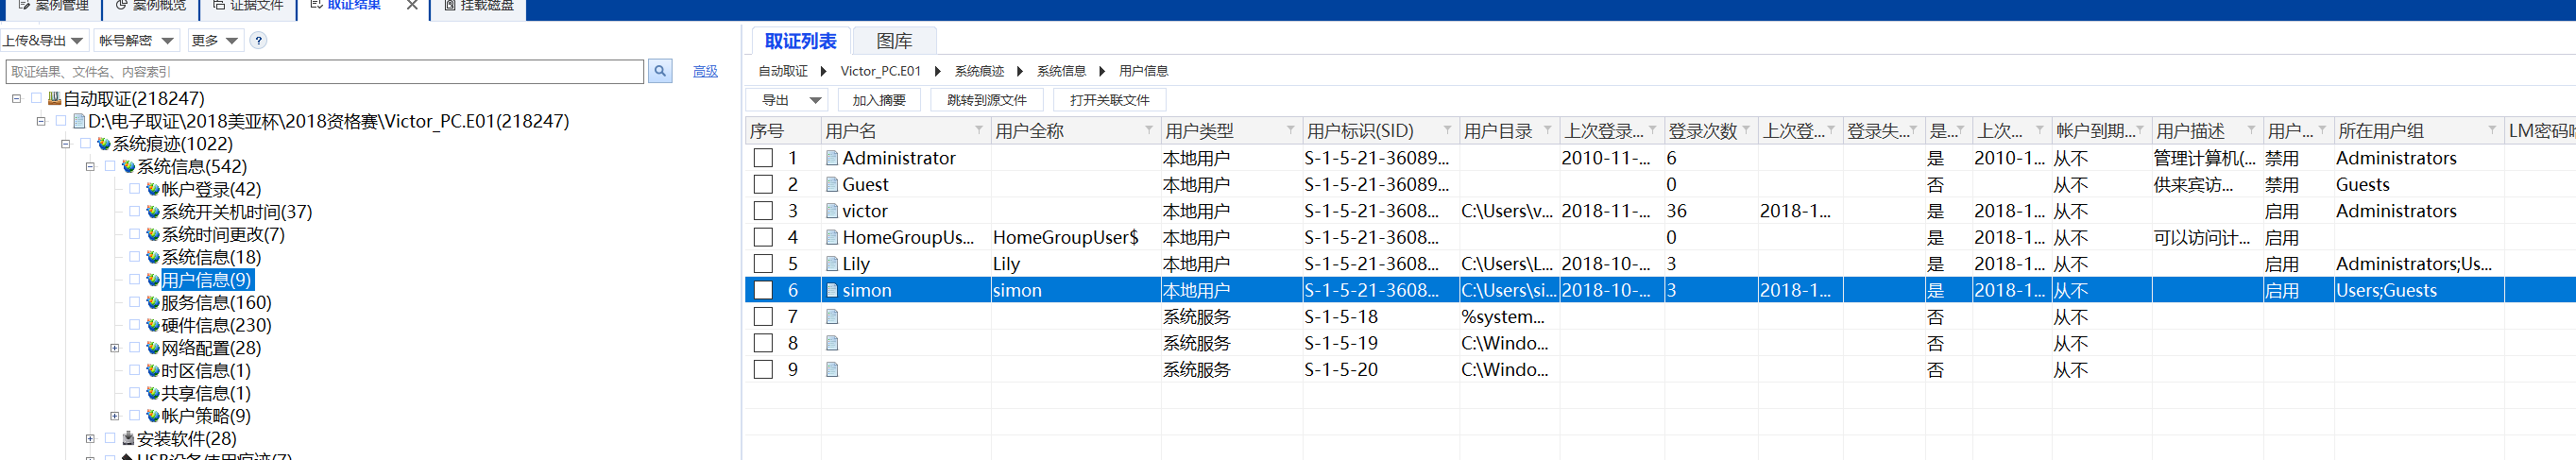Open the 案例概览 tab

[x=150, y=6]
